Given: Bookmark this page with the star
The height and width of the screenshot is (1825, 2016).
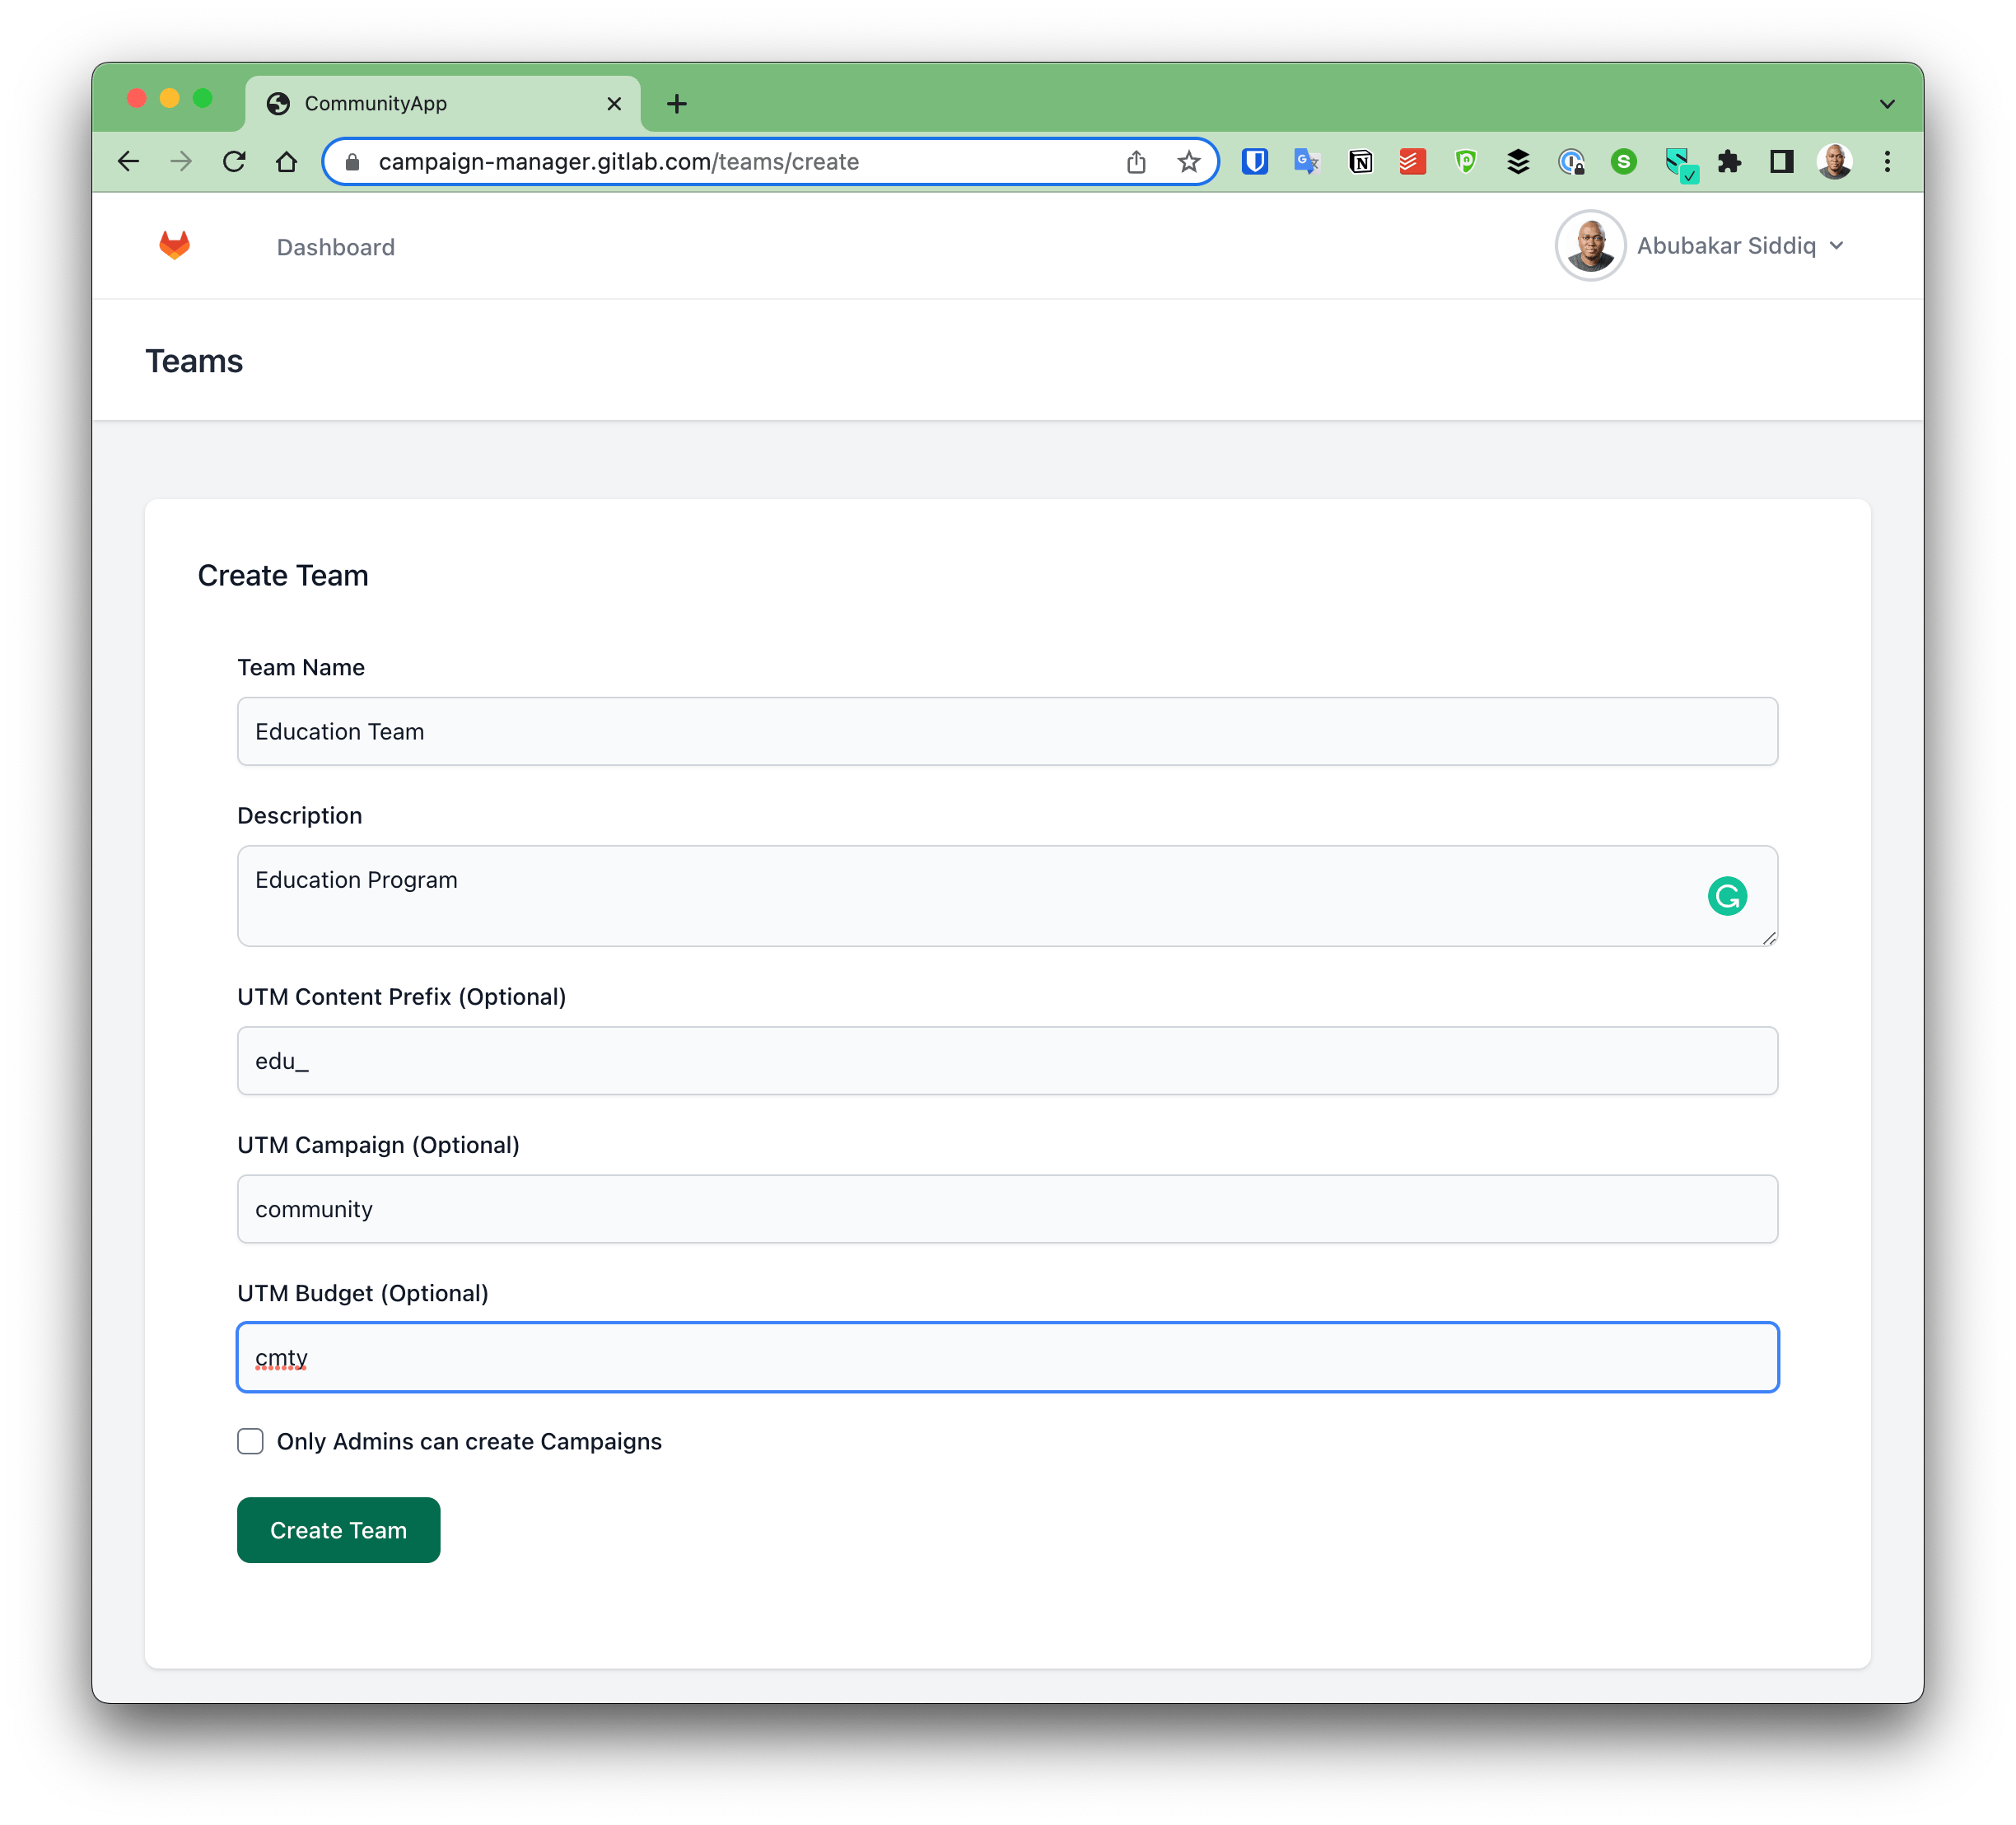Looking at the screenshot, I should click(x=1188, y=161).
